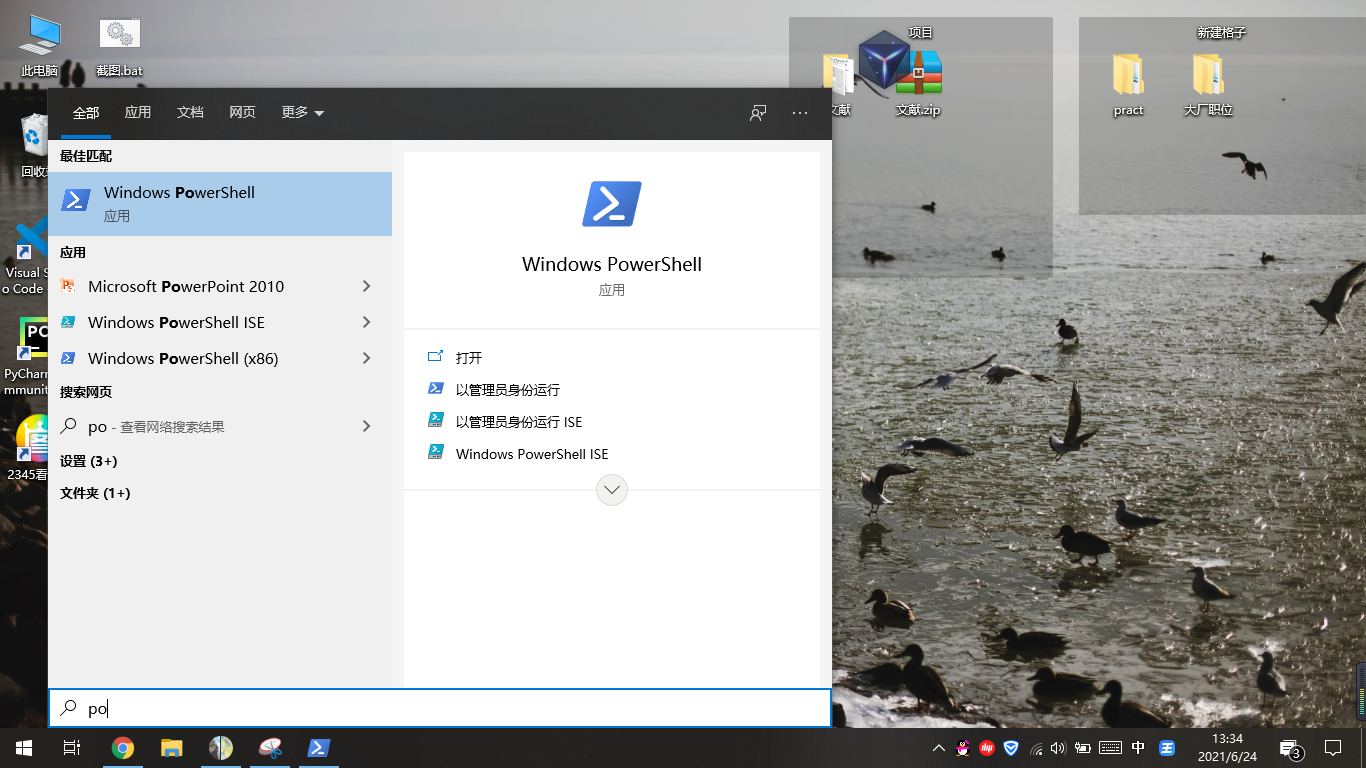Viewport: 1366px width, 768px height.
Task: Expand Microsoft PowerPoint 2010 result arrow
Action: click(x=366, y=286)
